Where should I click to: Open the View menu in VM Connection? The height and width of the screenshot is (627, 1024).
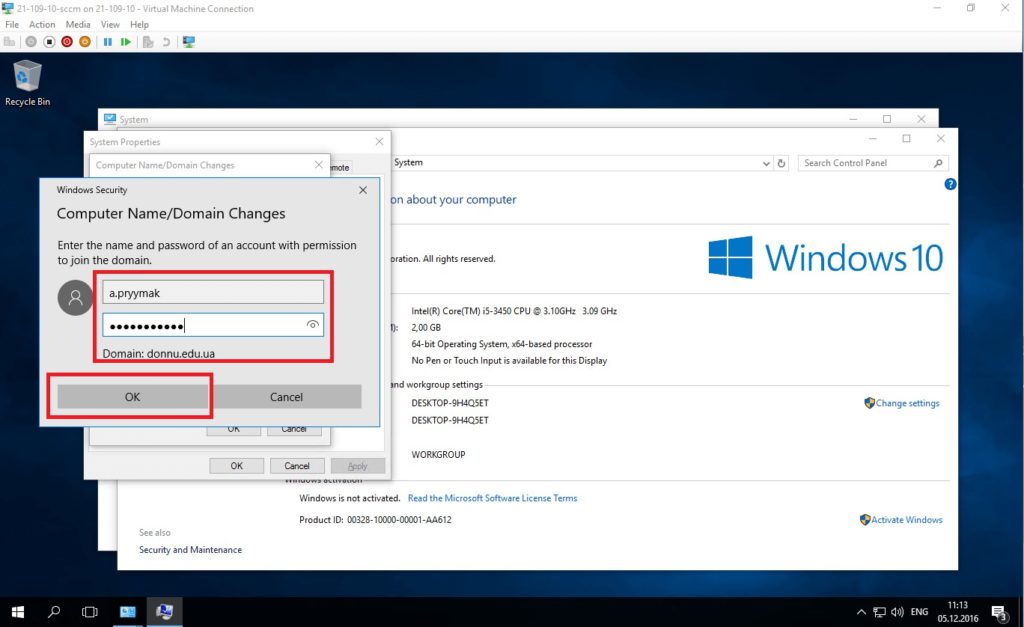pos(110,24)
